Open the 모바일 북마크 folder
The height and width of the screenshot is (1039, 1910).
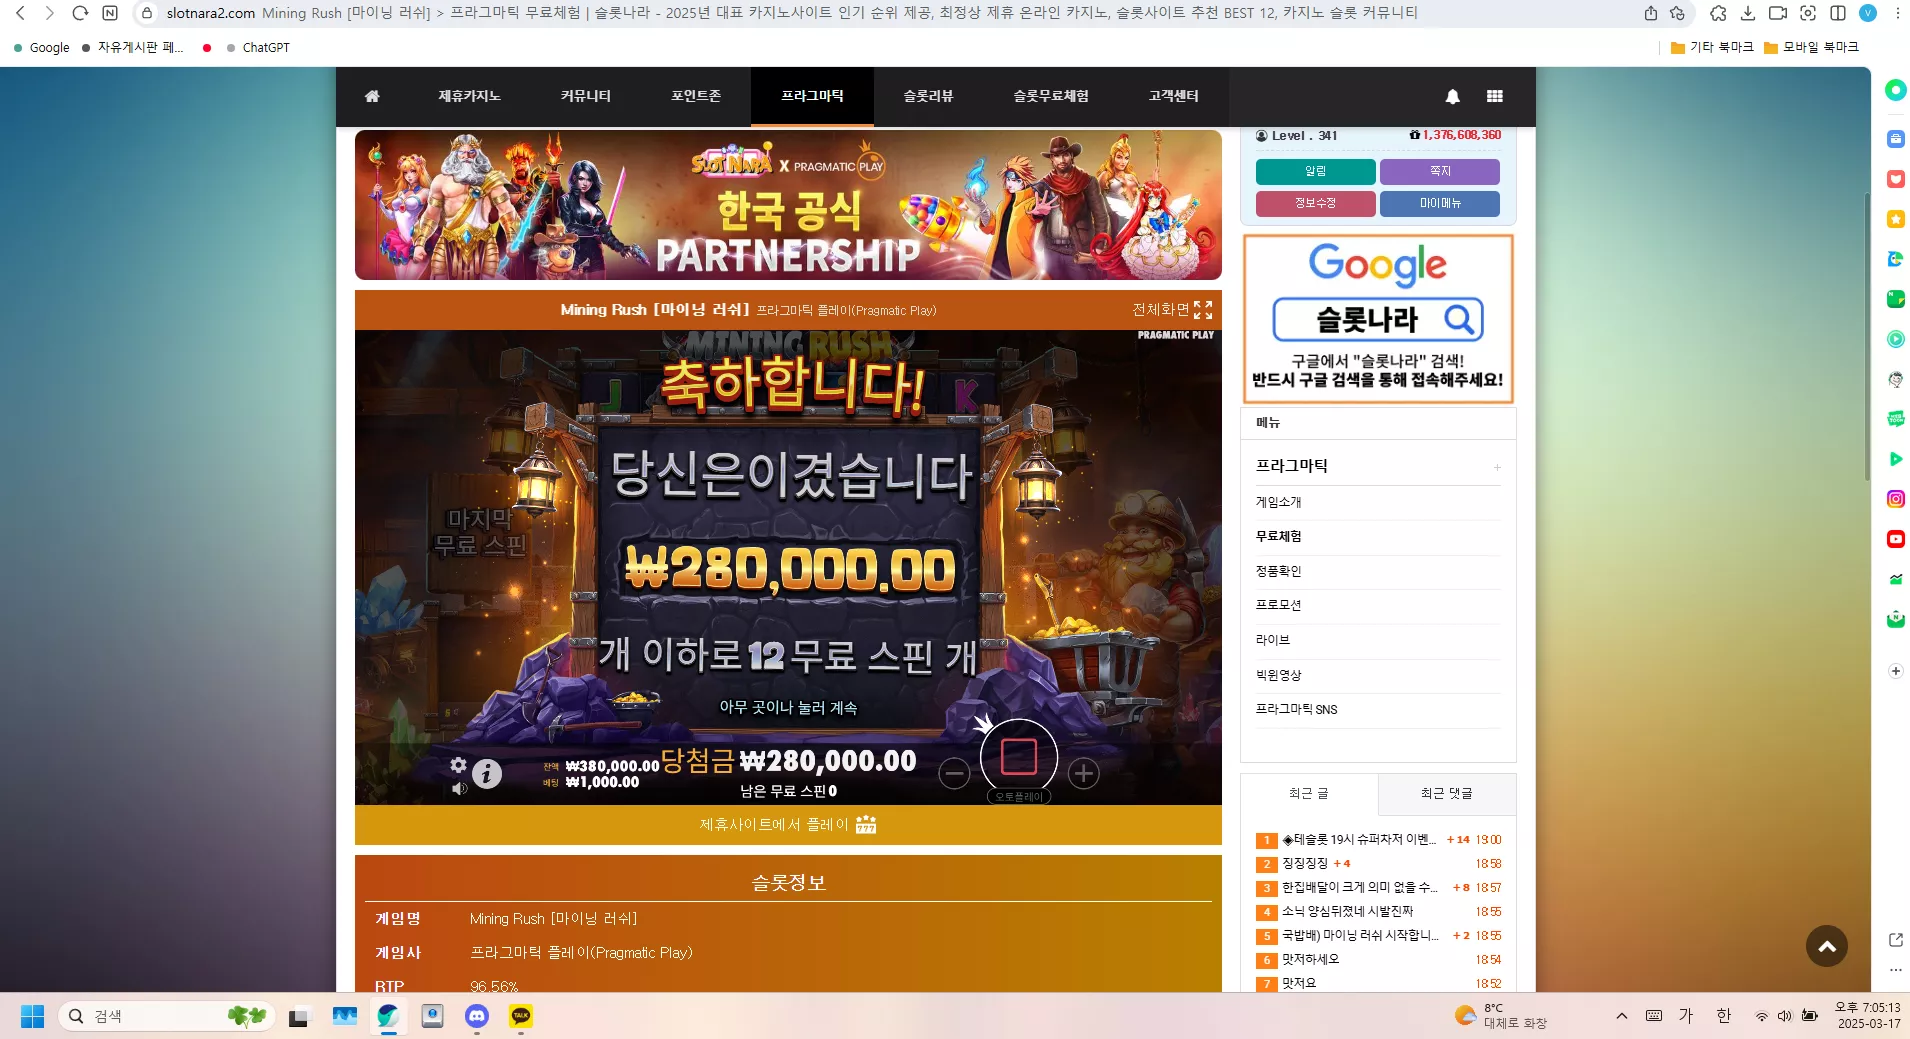[x=1811, y=47]
